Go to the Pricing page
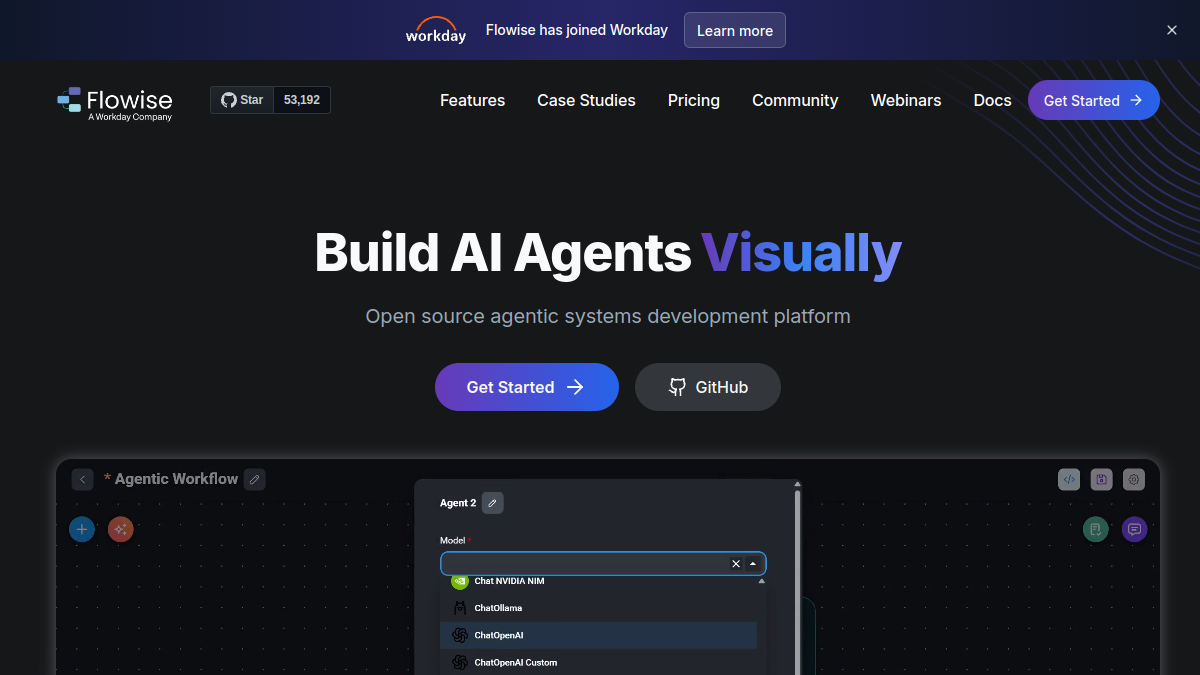Viewport: 1200px width, 675px height. tap(694, 100)
